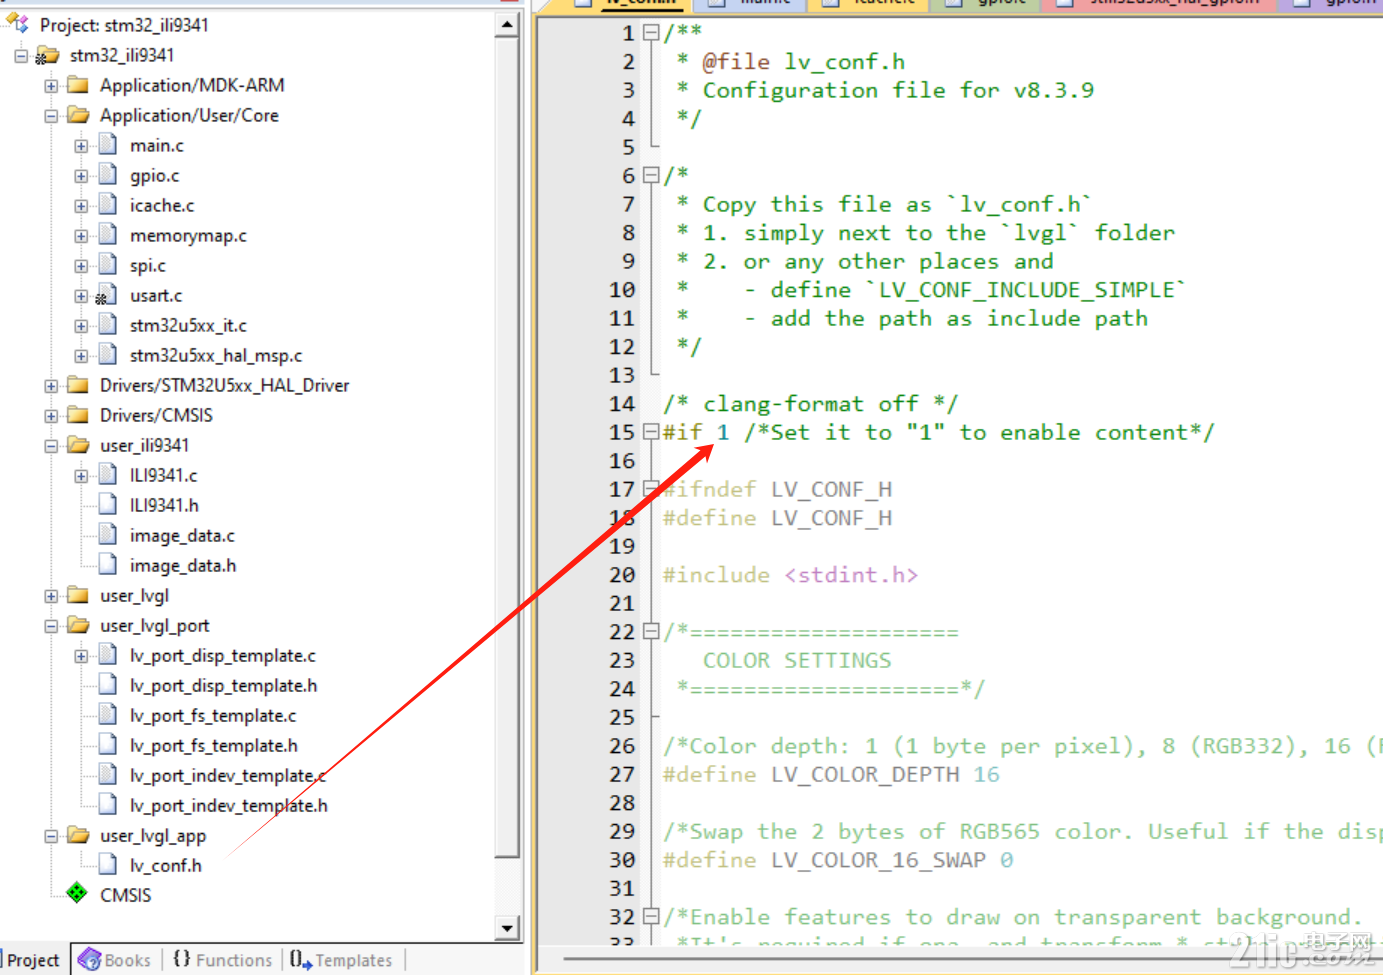
Task: Select main.c file icon
Action: [108, 145]
